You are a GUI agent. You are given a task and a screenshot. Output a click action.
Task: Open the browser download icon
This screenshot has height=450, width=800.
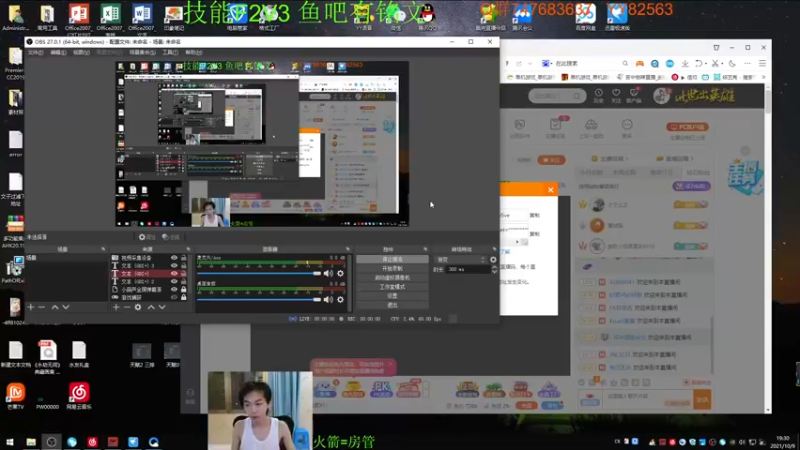tap(685, 63)
